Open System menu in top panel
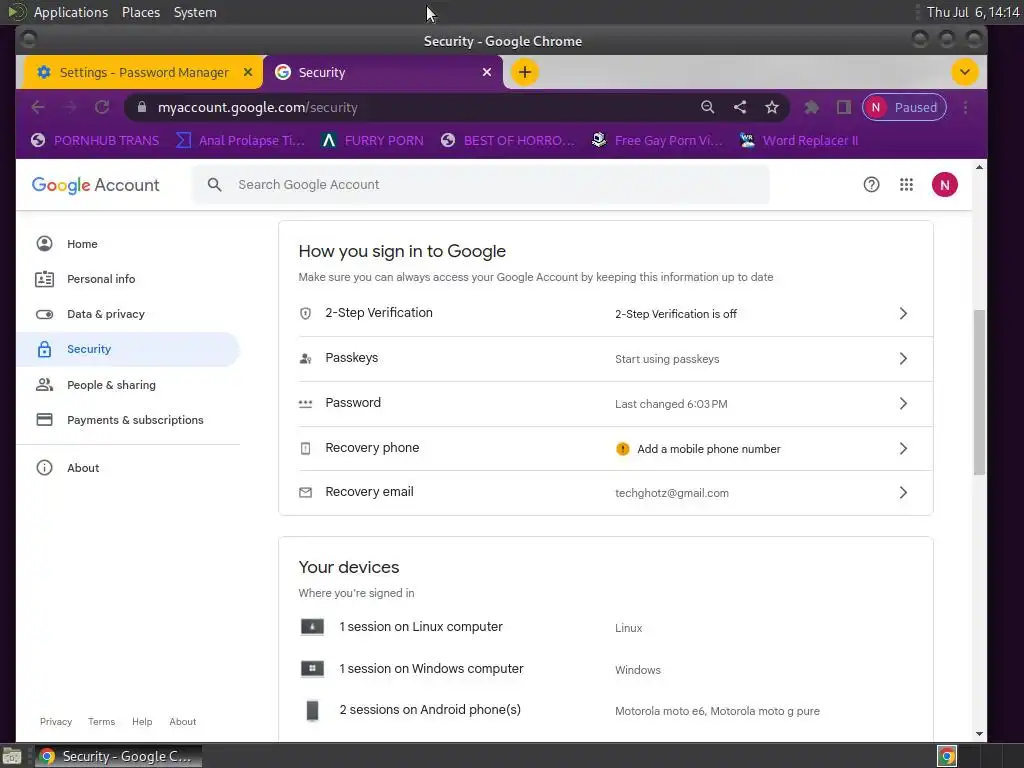1024x768 pixels. [x=195, y=12]
